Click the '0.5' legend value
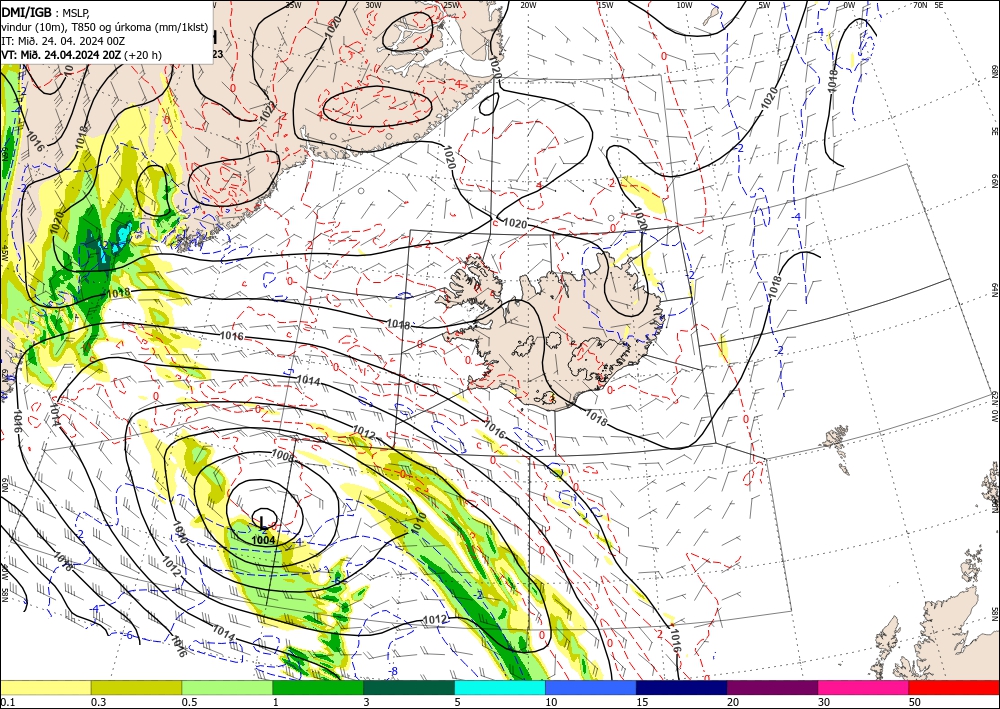Image resolution: width=1000 pixels, height=709 pixels. coord(188,702)
